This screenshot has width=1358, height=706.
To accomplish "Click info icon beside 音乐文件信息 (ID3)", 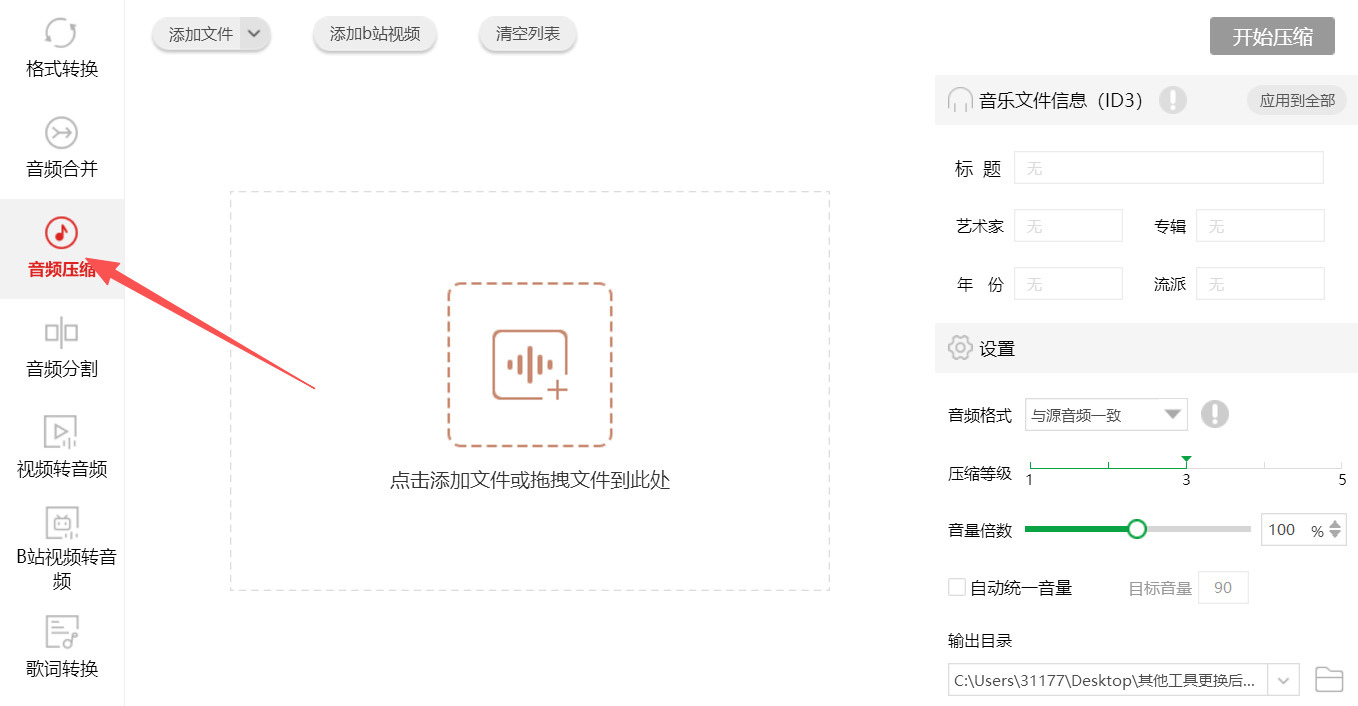I will [x=1172, y=100].
